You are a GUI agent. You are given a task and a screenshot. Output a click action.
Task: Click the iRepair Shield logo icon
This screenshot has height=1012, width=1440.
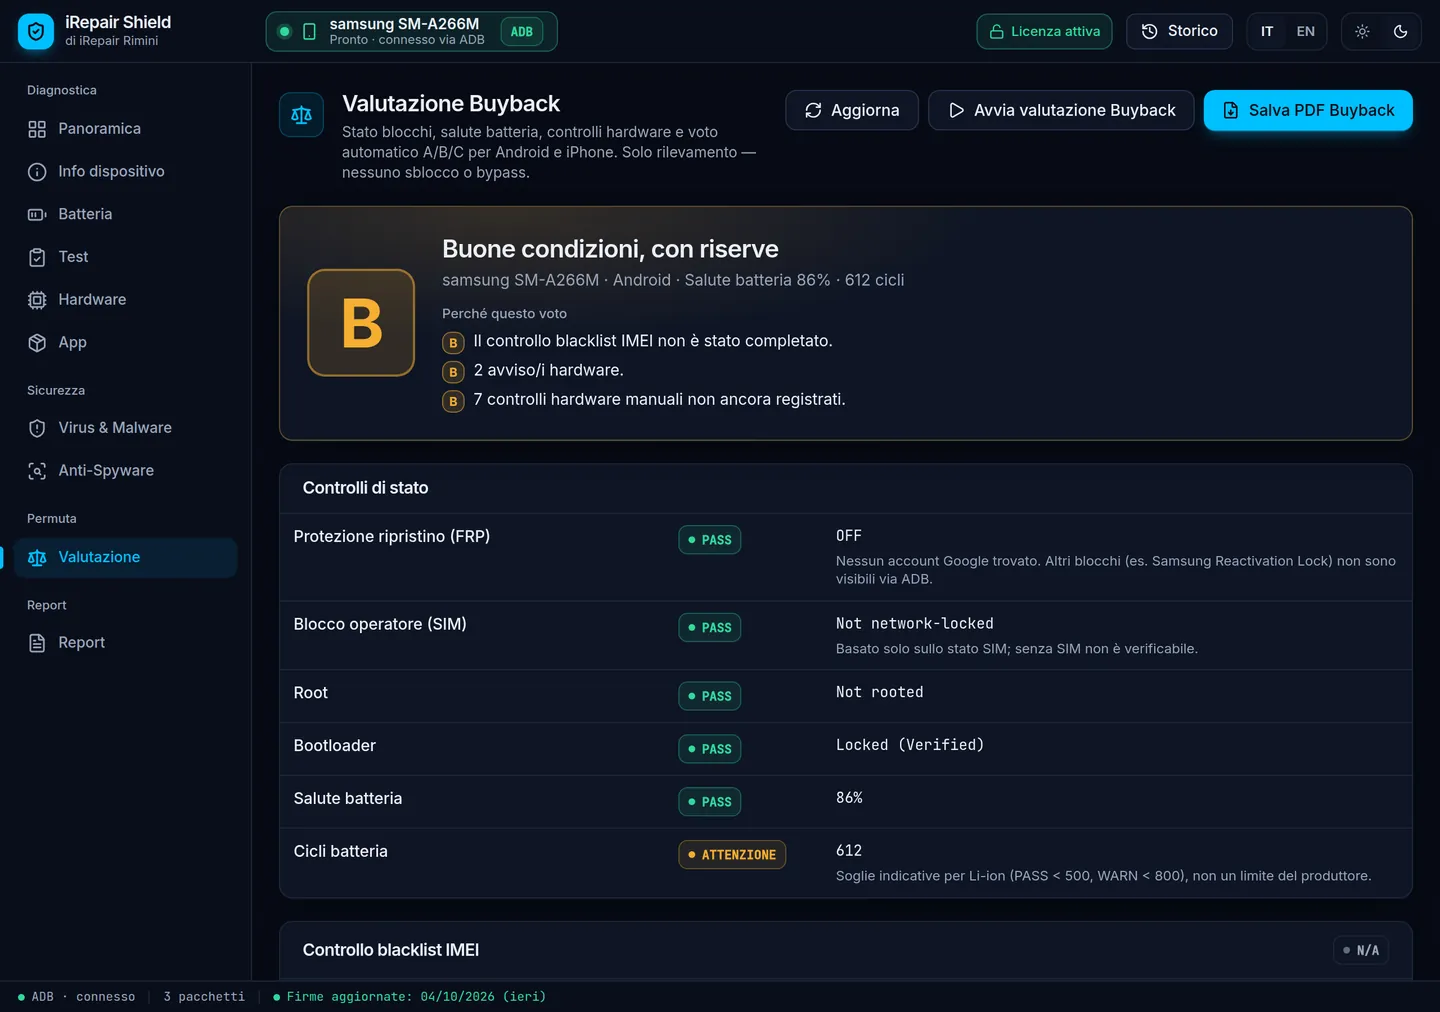click(36, 32)
